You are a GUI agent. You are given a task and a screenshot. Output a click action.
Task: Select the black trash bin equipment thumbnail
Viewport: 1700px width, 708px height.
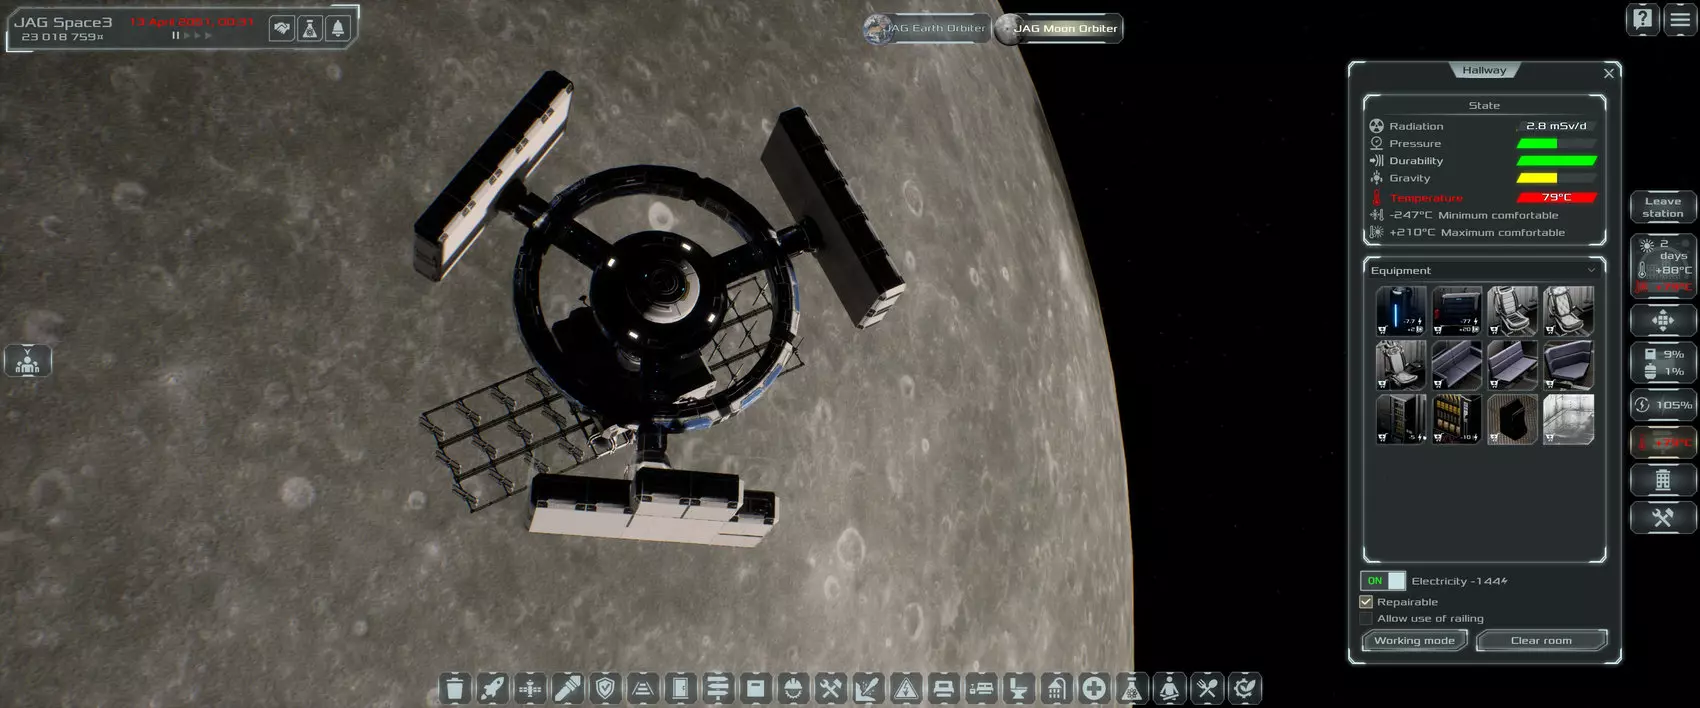pyautogui.click(x=1512, y=419)
